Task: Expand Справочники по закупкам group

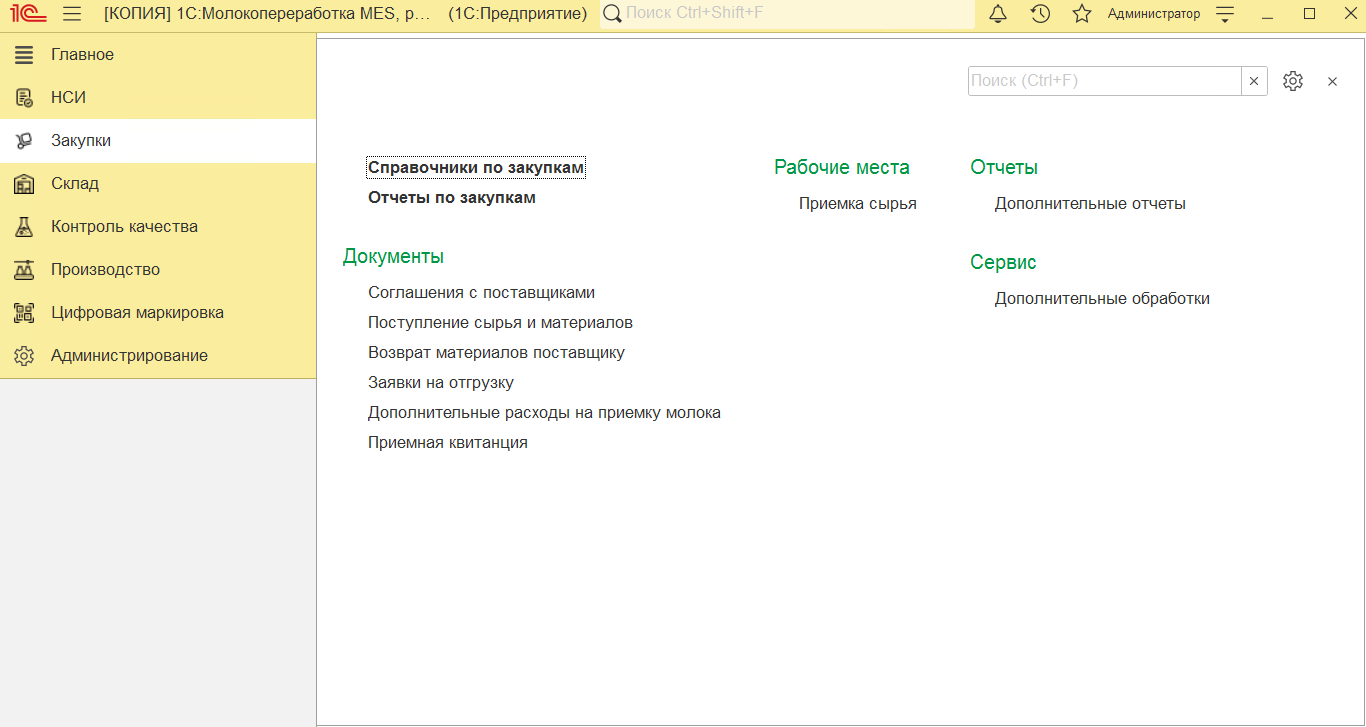Action: [476, 168]
